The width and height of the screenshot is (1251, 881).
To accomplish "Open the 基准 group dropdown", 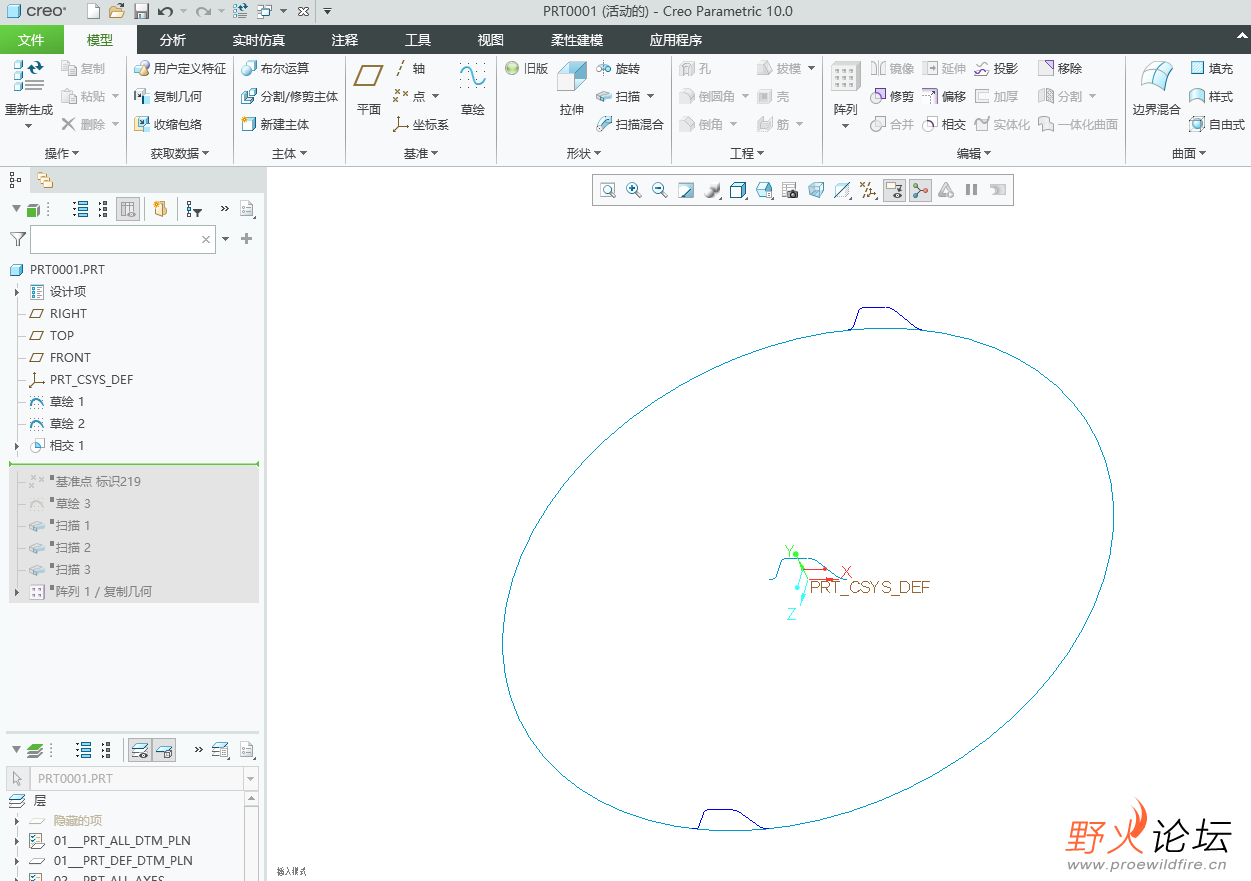I will click(421, 153).
